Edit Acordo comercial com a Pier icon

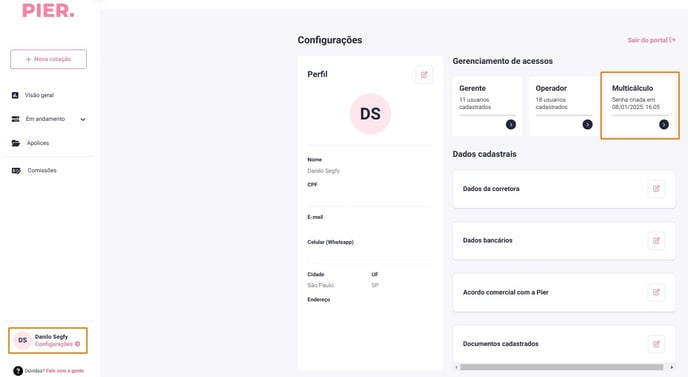click(656, 292)
